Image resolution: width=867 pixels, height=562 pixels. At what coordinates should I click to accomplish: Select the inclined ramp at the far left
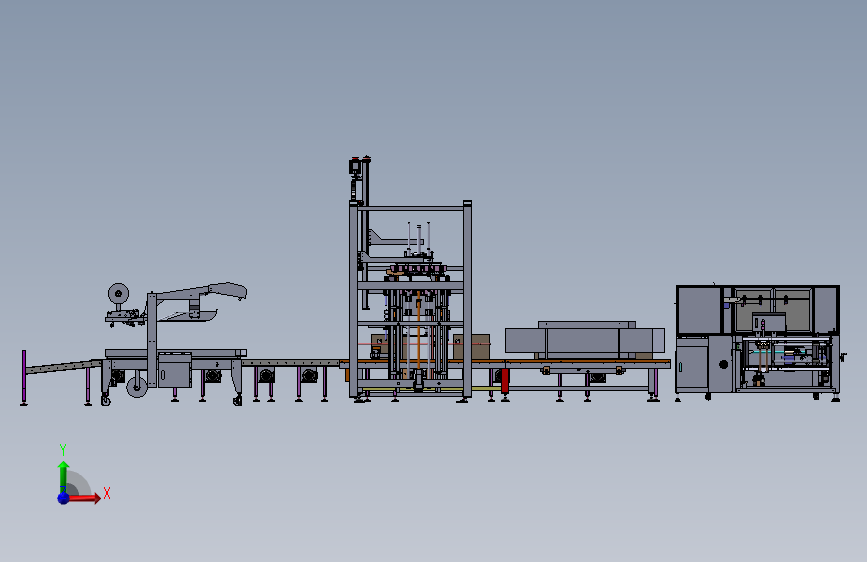click(64, 366)
